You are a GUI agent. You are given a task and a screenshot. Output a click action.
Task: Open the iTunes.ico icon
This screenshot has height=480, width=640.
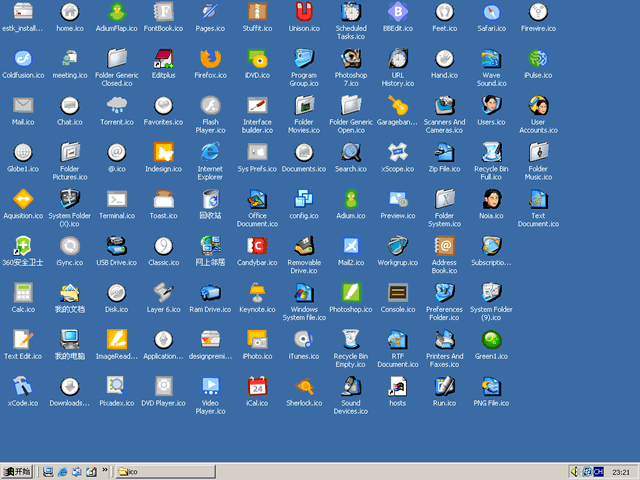pos(304,339)
